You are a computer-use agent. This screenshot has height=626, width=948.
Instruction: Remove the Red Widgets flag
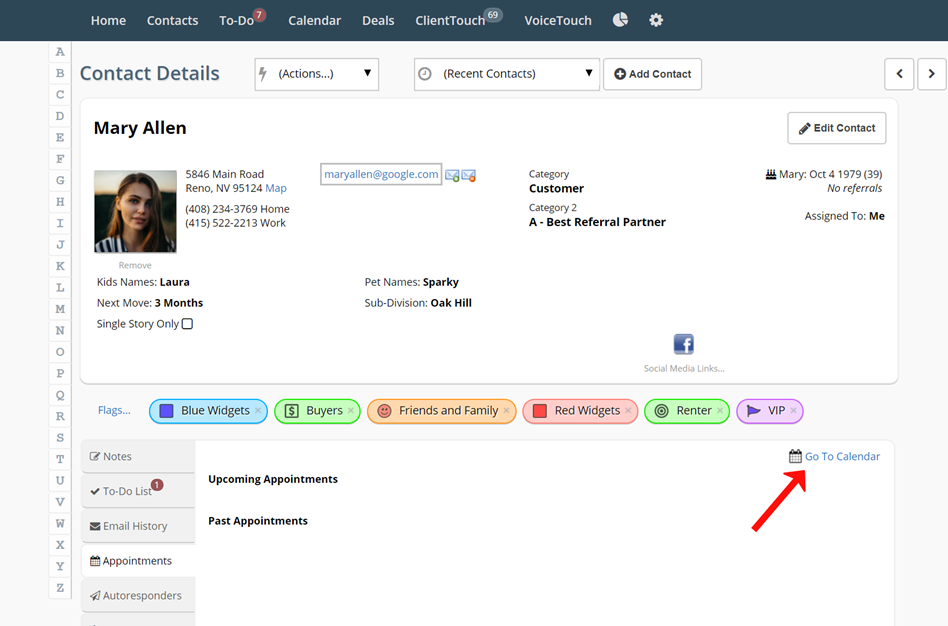(628, 411)
